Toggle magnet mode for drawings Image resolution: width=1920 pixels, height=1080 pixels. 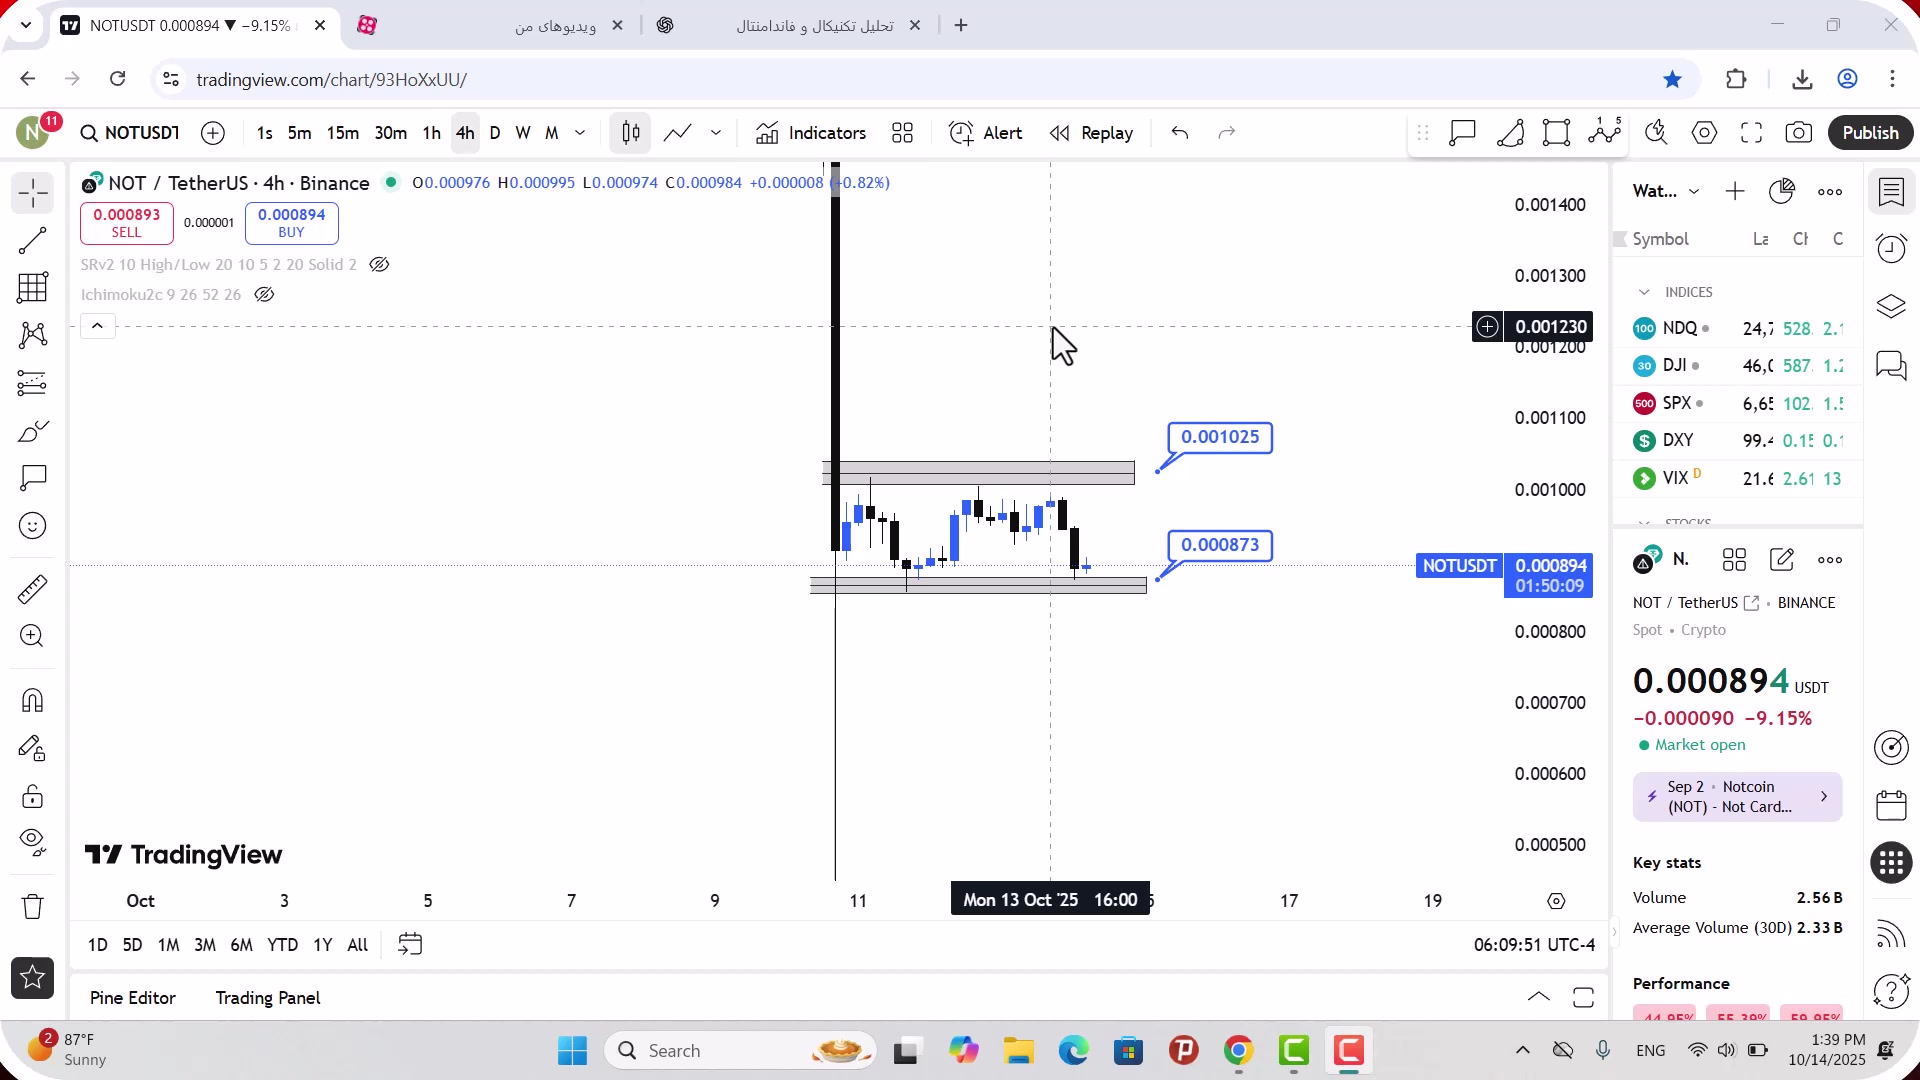pyautogui.click(x=33, y=700)
